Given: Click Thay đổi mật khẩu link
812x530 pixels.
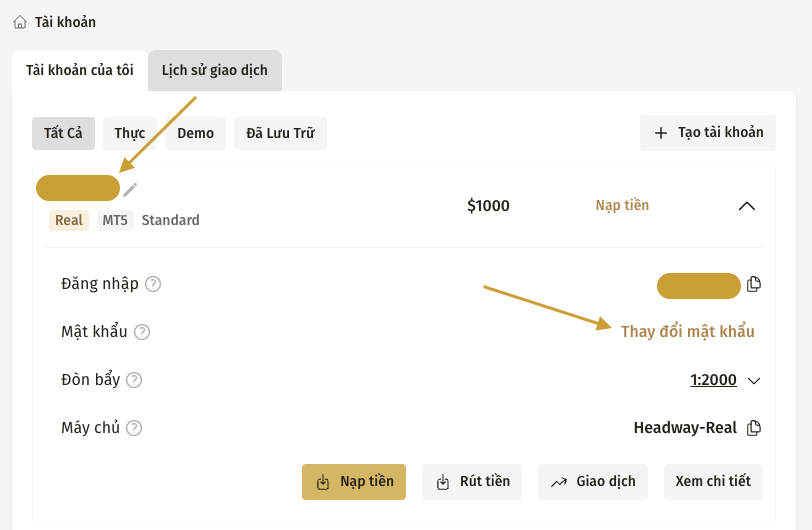Looking at the screenshot, I should coord(687,332).
